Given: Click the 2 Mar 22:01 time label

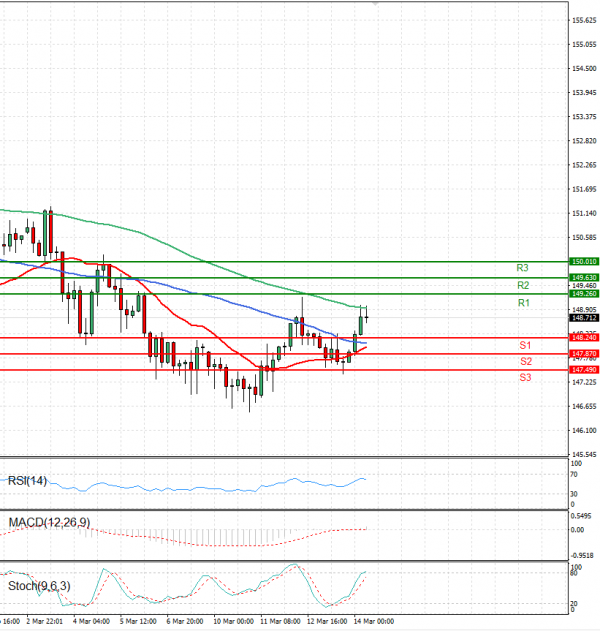Looking at the screenshot, I should pyautogui.click(x=45, y=621).
